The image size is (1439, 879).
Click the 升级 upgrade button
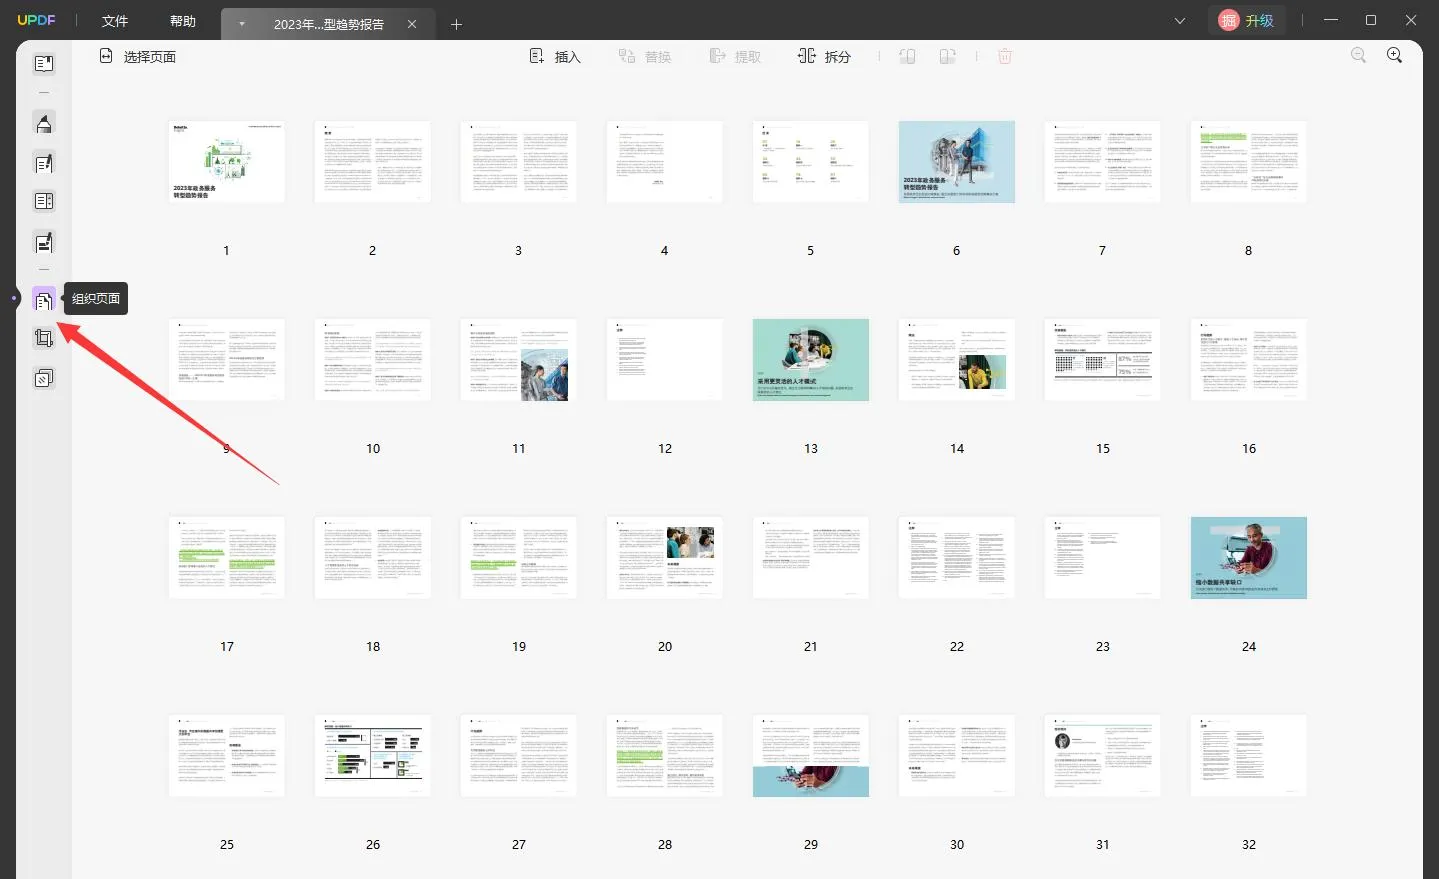tap(1247, 21)
